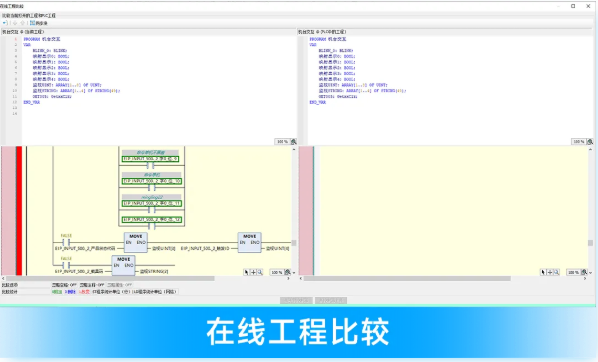Image resolution: width=598 pixels, height=362 pixels.
Task: Select the pan cross tool in the left ladder pane
Action: (253, 272)
